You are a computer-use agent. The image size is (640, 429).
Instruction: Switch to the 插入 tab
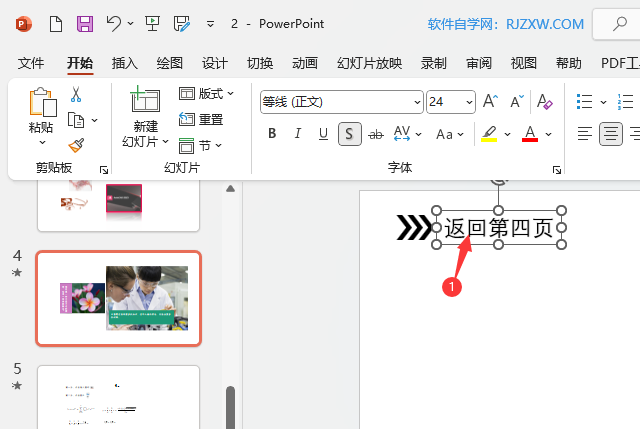(124, 63)
